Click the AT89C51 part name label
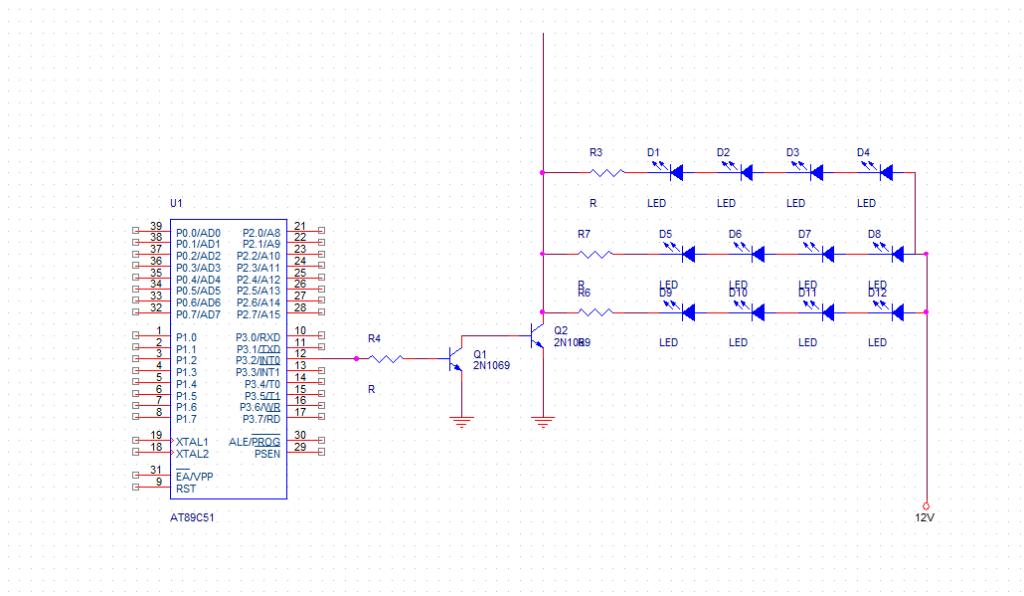1024x596 pixels. (x=192, y=518)
